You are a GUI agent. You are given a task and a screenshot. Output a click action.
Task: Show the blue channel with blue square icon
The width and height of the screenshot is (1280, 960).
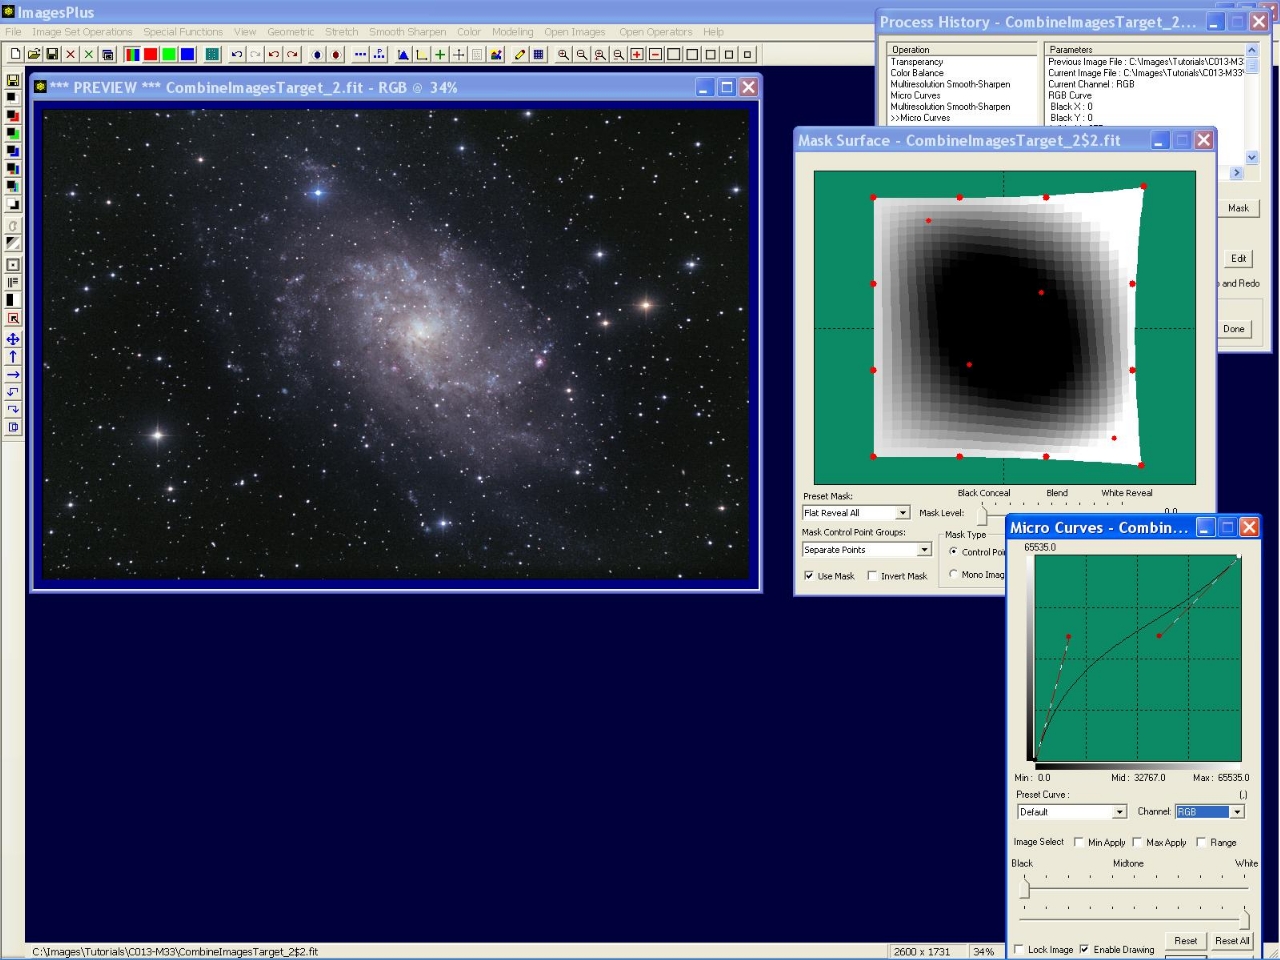[x=187, y=55]
